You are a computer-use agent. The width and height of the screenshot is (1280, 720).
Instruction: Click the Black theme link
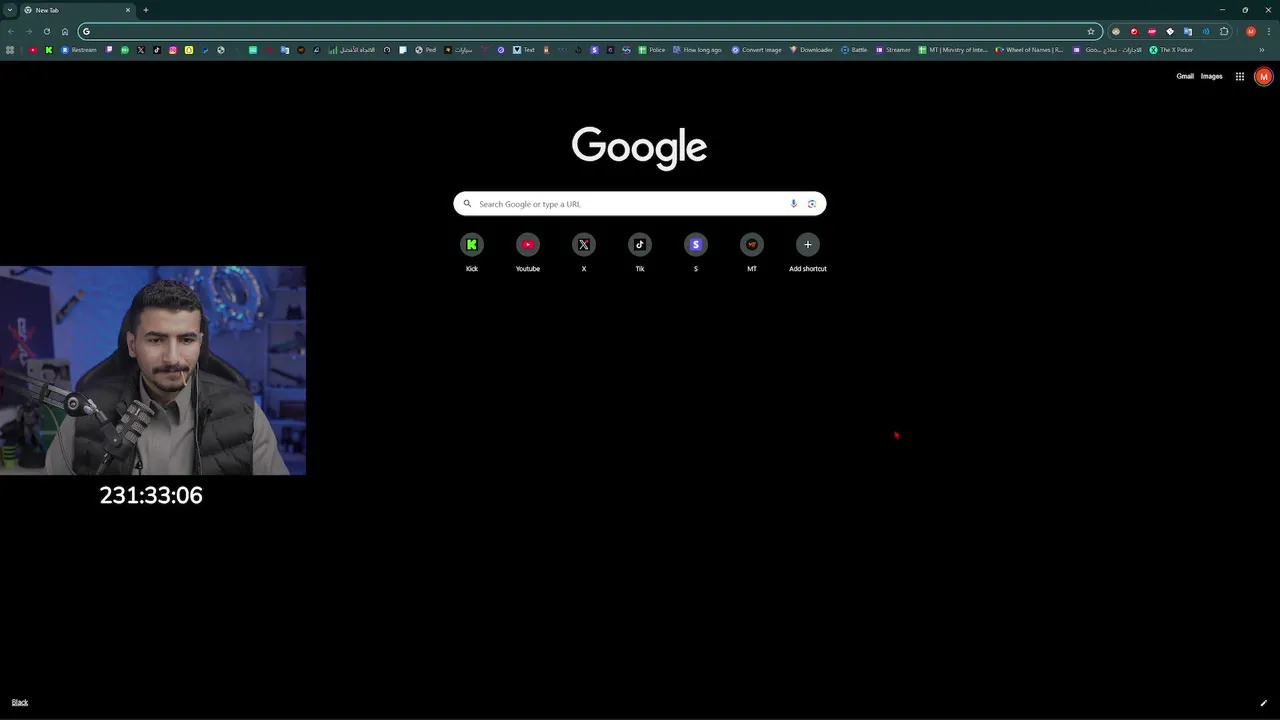click(20, 703)
